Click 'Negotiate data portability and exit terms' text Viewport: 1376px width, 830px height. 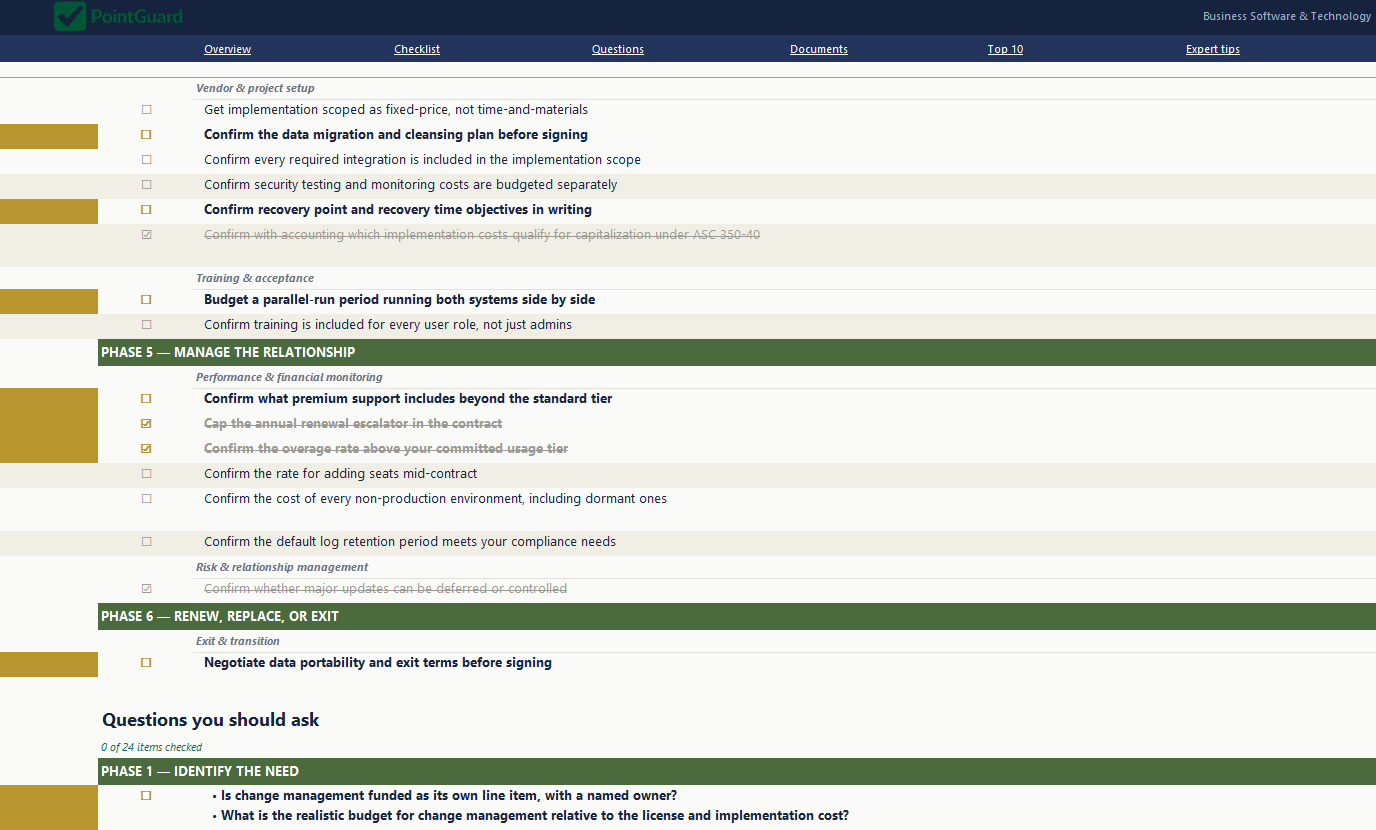point(378,663)
